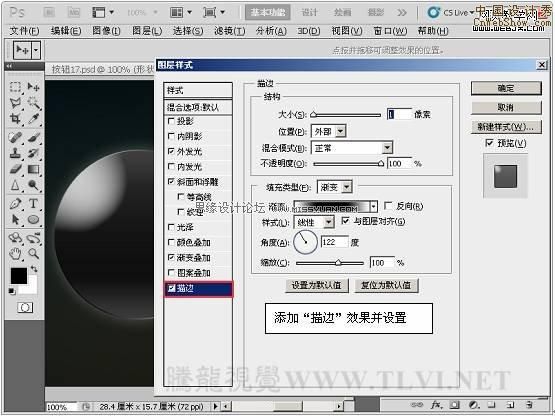The image size is (555, 416).
Task: Open the 编辑 Edit menu
Action: click(x=66, y=31)
